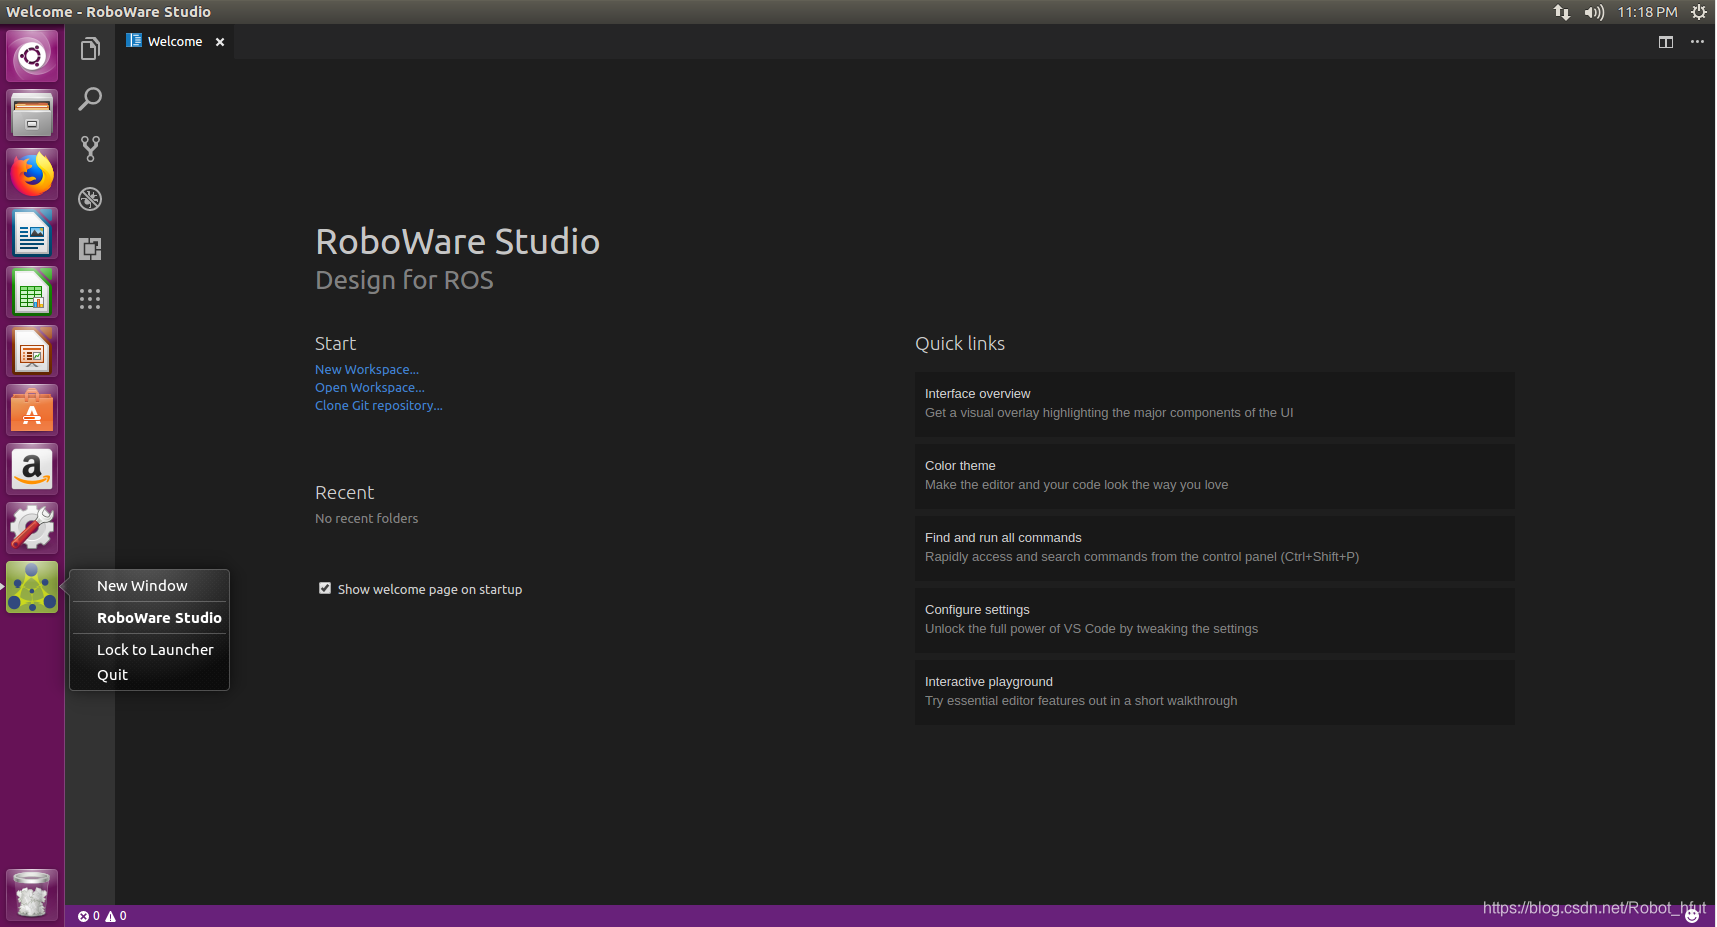Click the Clone Git repository... link
Screen dimensions: 1717x927
(x=379, y=406)
